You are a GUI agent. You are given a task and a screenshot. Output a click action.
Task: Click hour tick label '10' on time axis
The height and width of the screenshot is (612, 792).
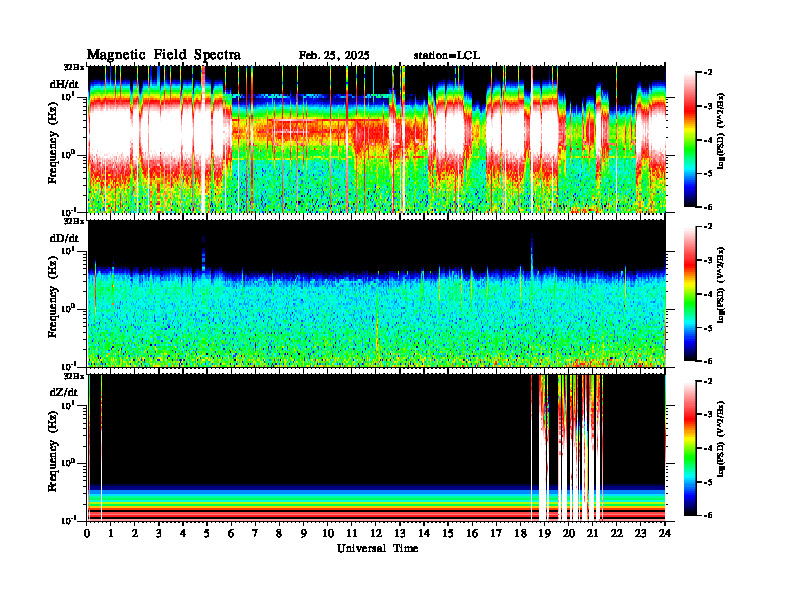coord(328,533)
